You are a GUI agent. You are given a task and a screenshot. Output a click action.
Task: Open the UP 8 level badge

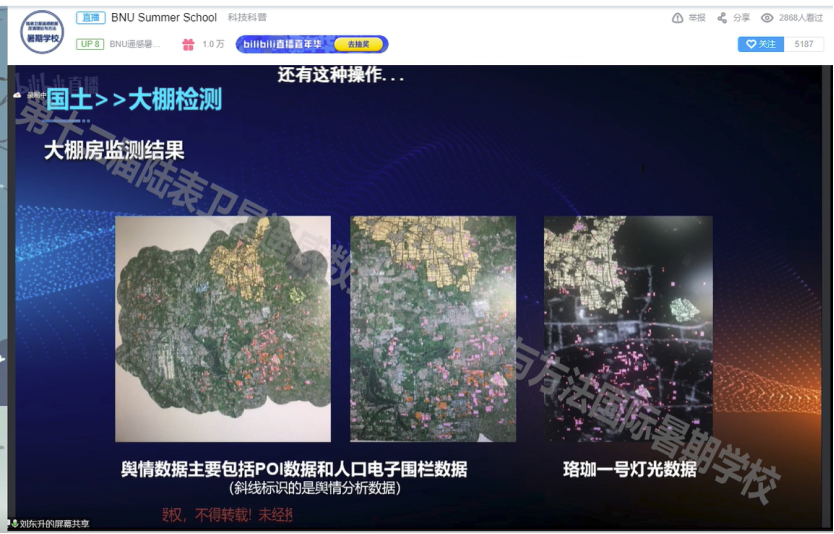point(90,44)
